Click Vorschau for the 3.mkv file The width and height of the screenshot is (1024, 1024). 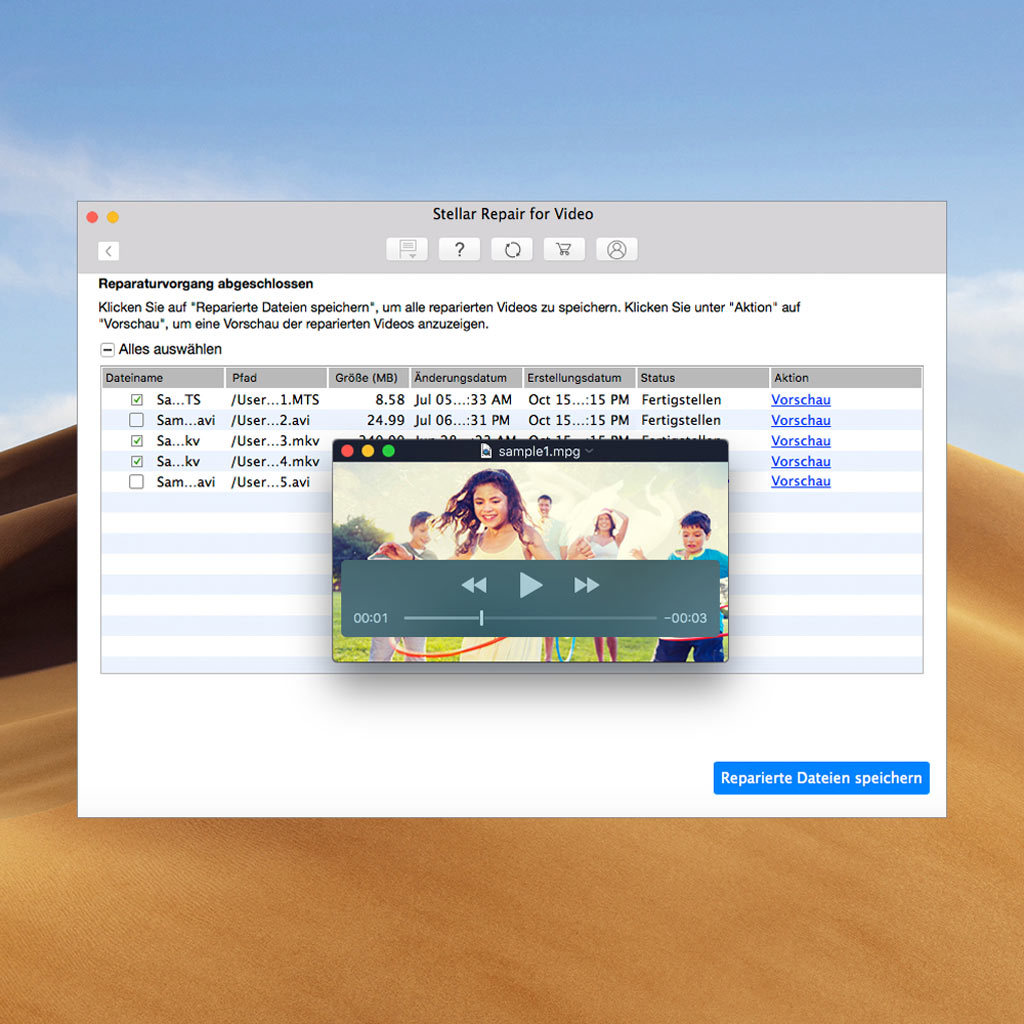801,441
